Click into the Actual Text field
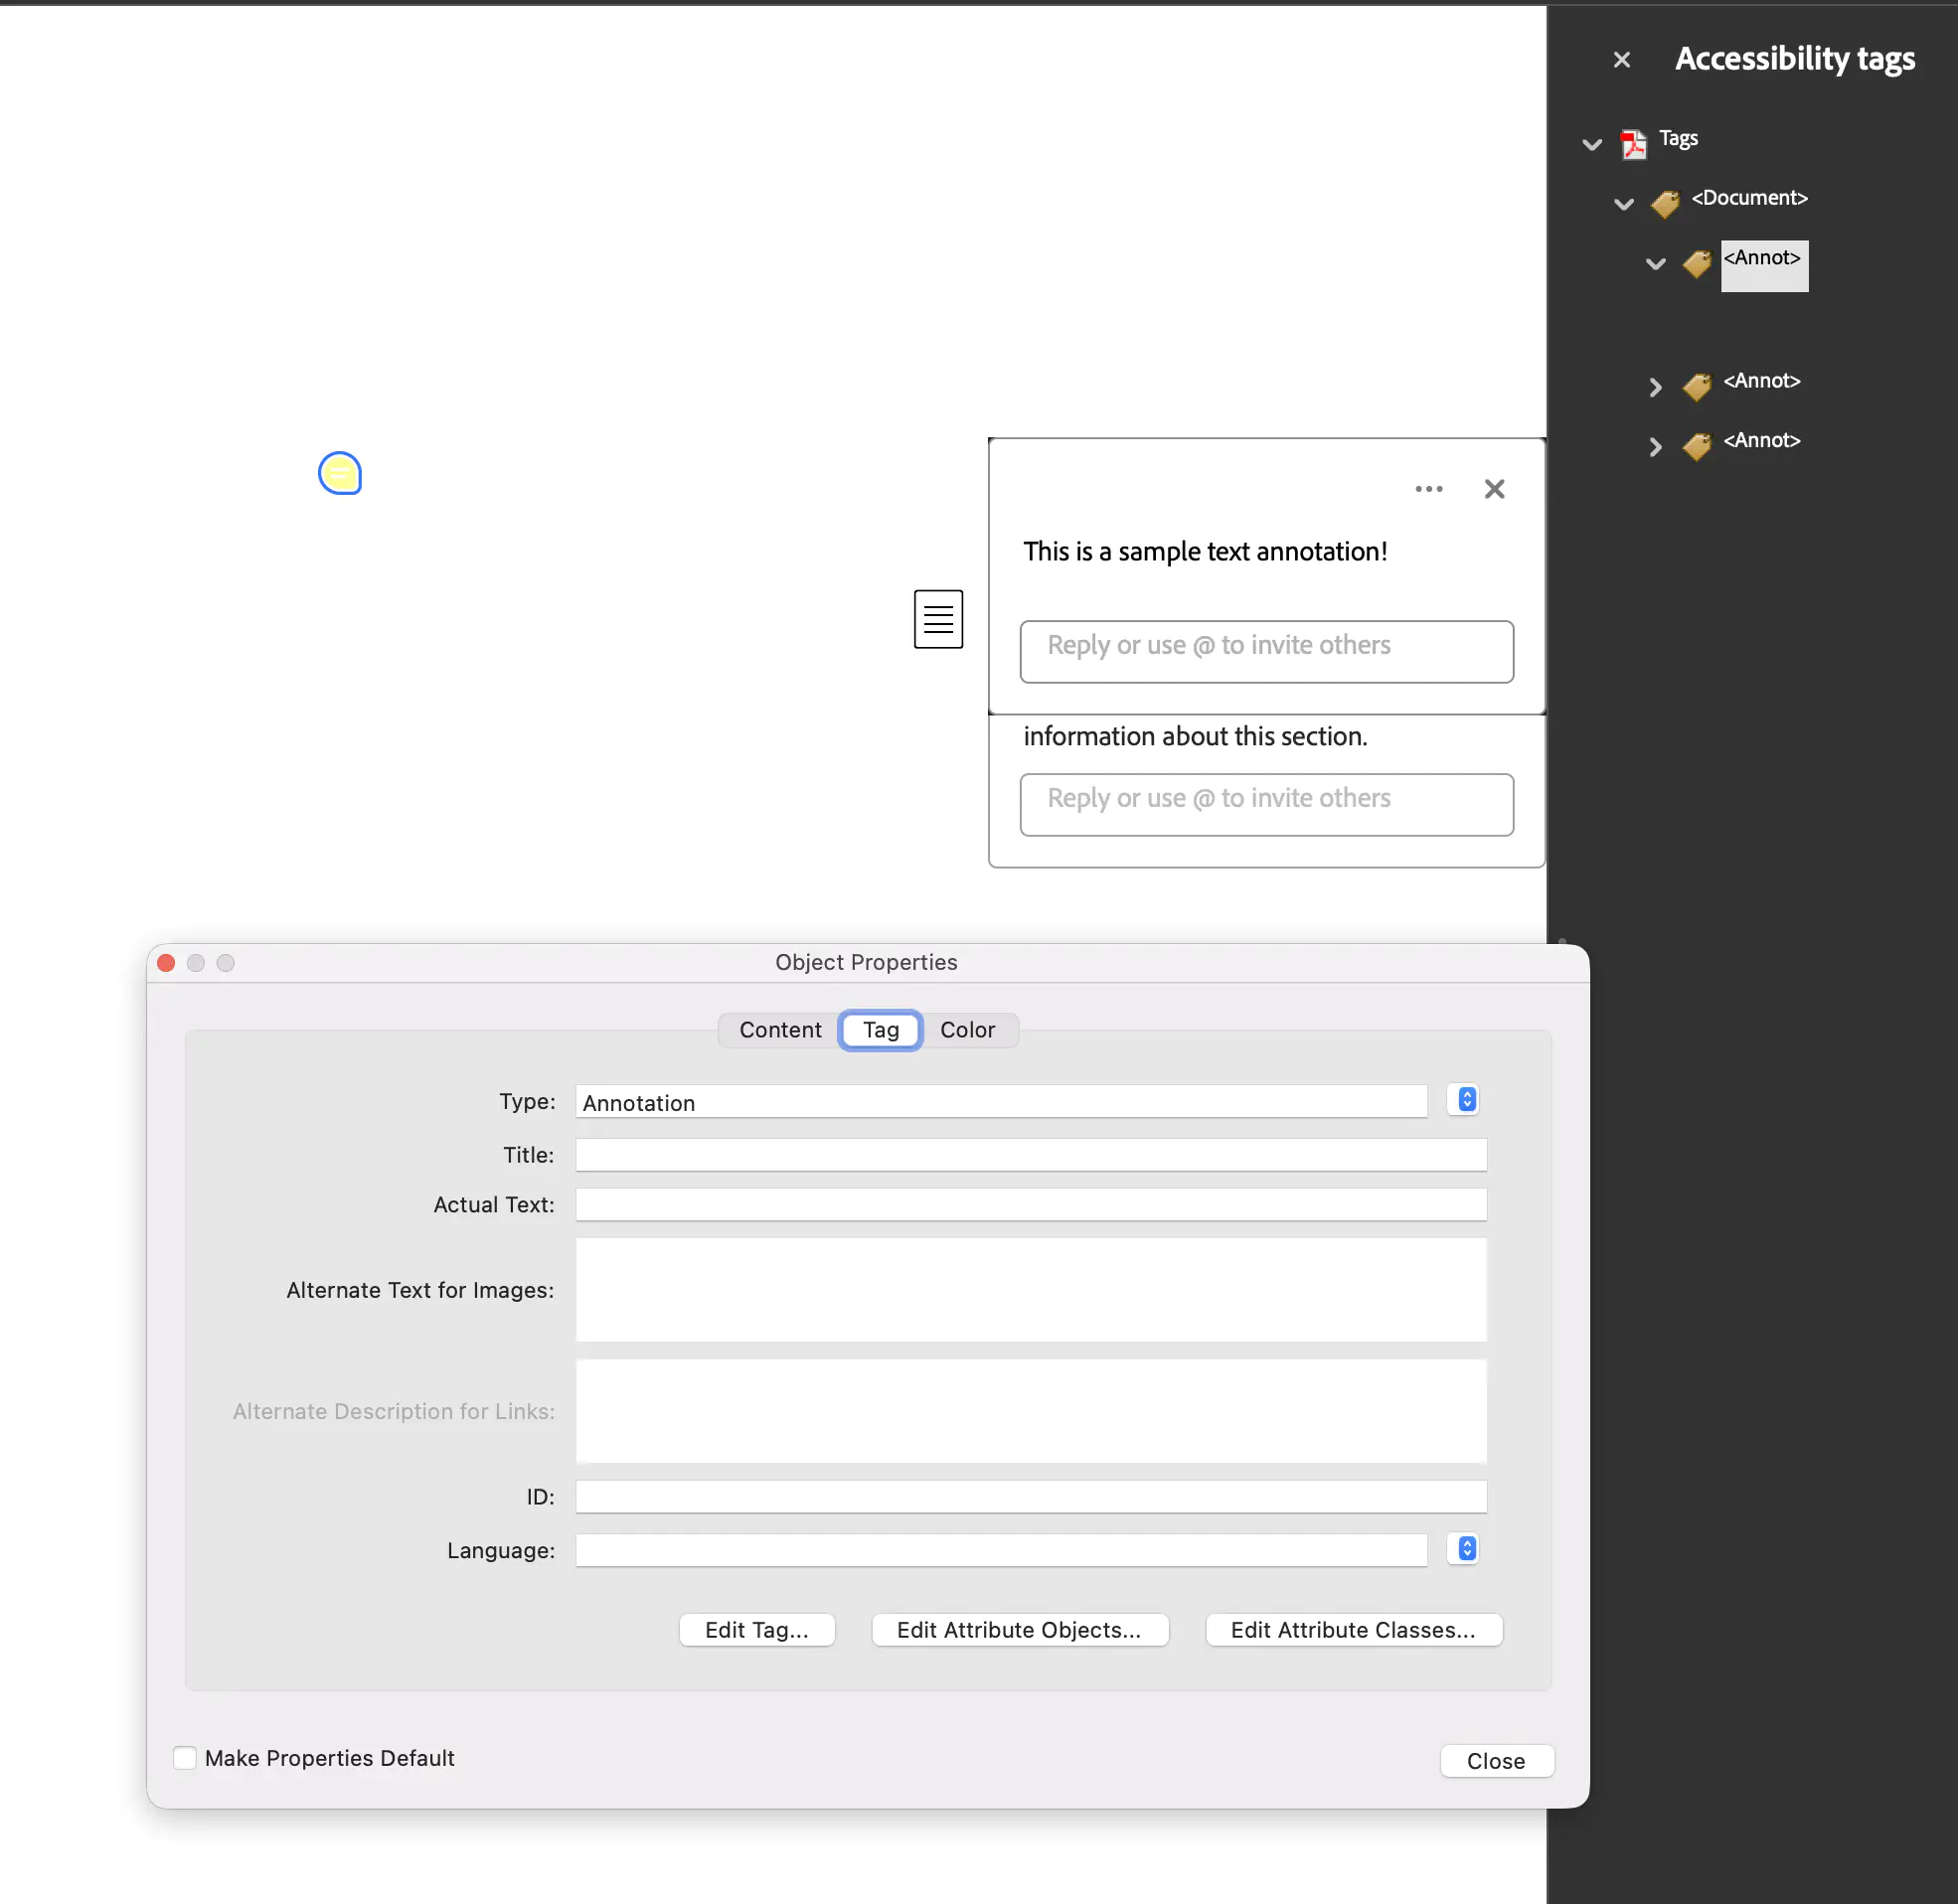1958x1904 pixels. point(1030,1204)
